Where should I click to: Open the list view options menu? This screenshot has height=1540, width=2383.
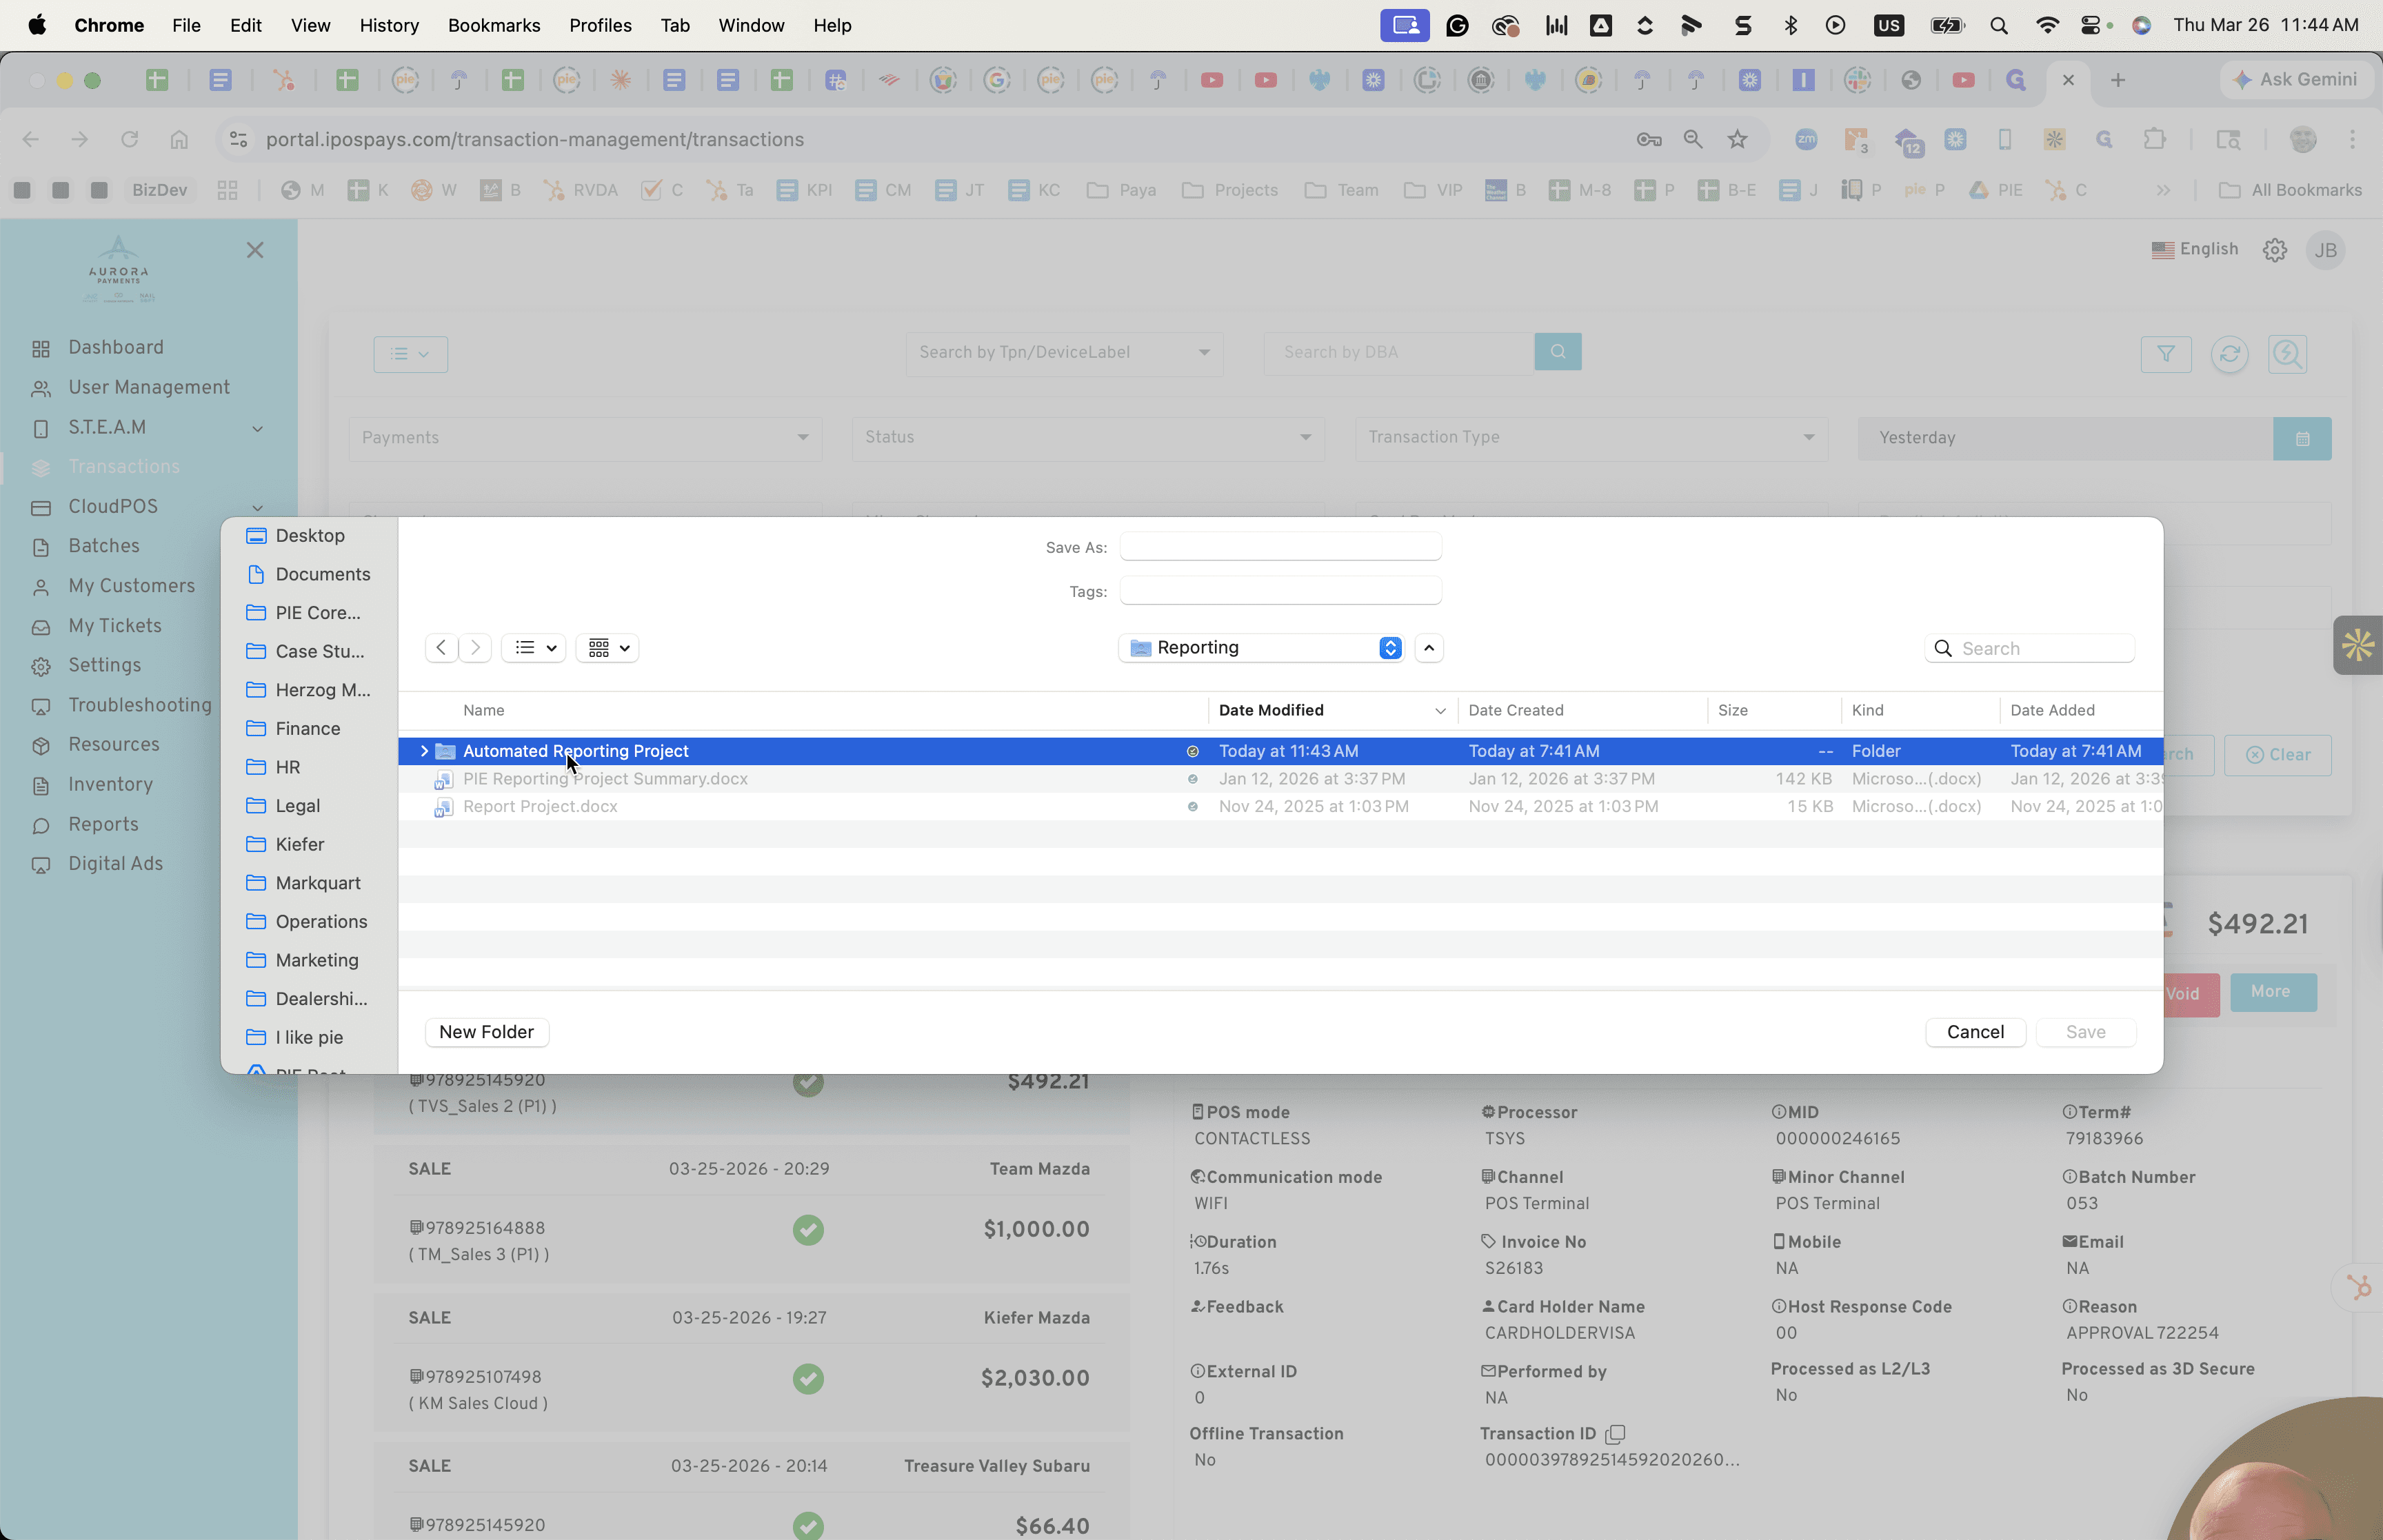(x=534, y=648)
